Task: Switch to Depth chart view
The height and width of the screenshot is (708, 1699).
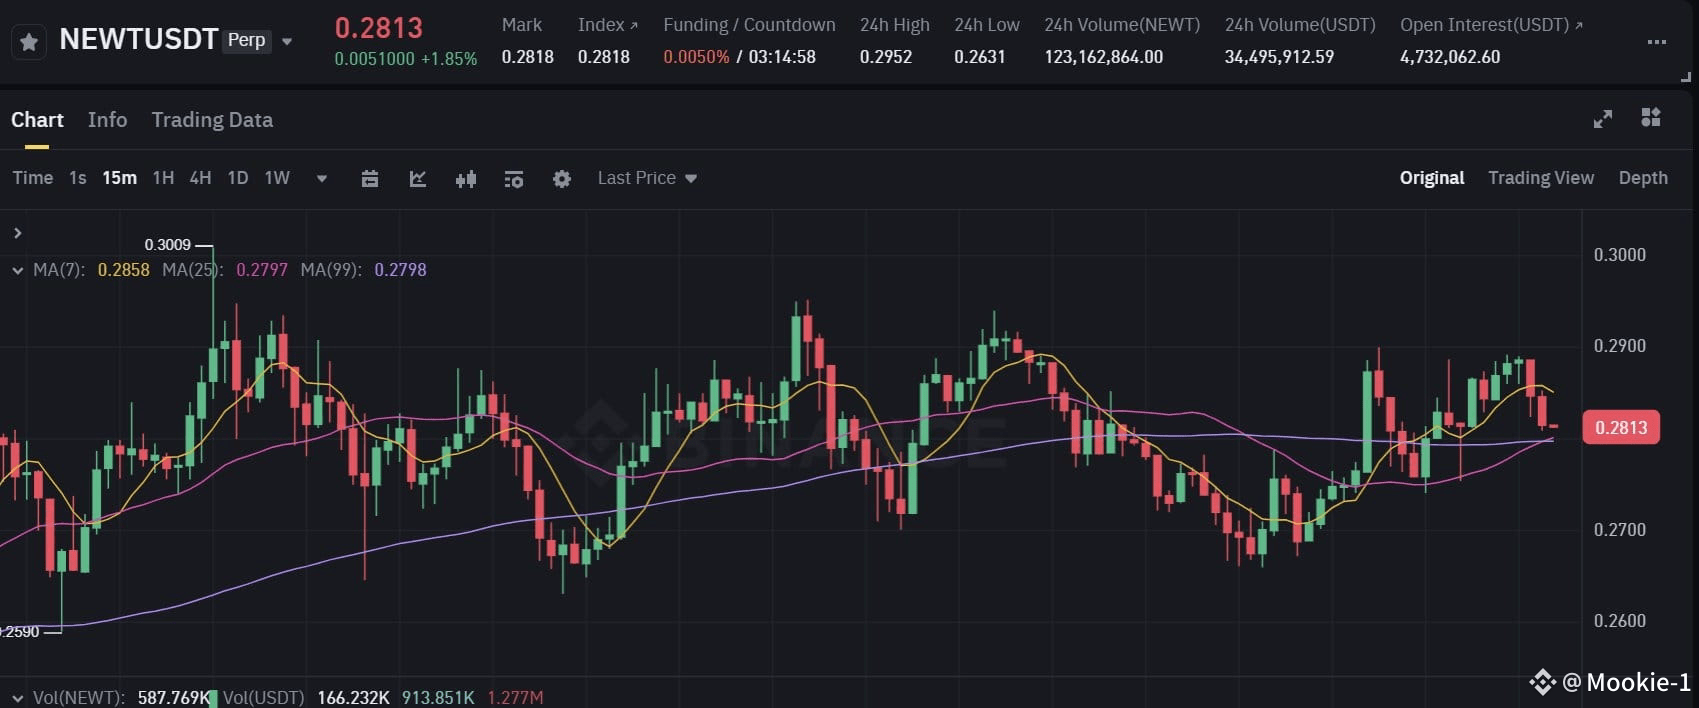Action: click(1643, 178)
